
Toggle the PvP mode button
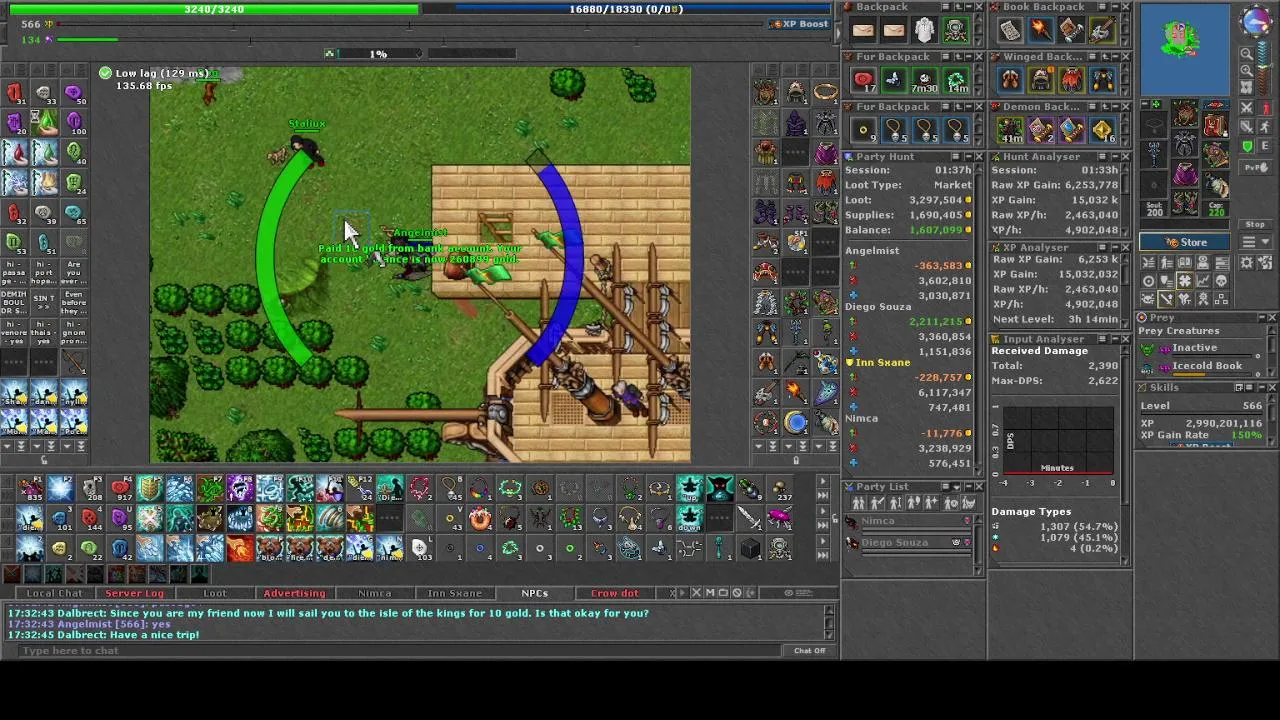pyautogui.click(x=1256, y=167)
